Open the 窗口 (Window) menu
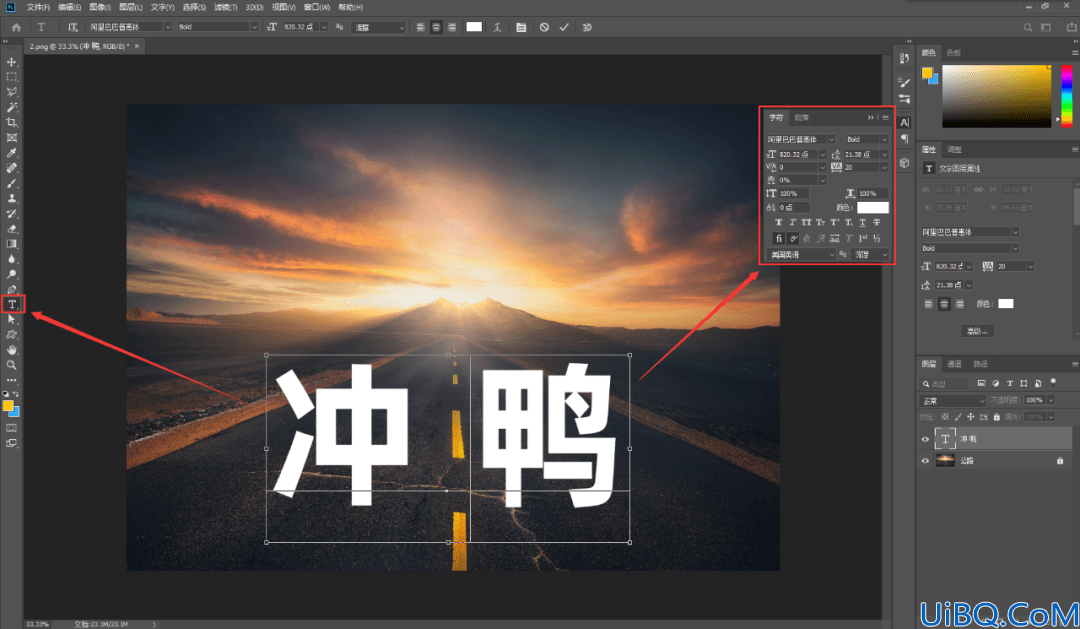The image size is (1080, 629). (x=317, y=7)
